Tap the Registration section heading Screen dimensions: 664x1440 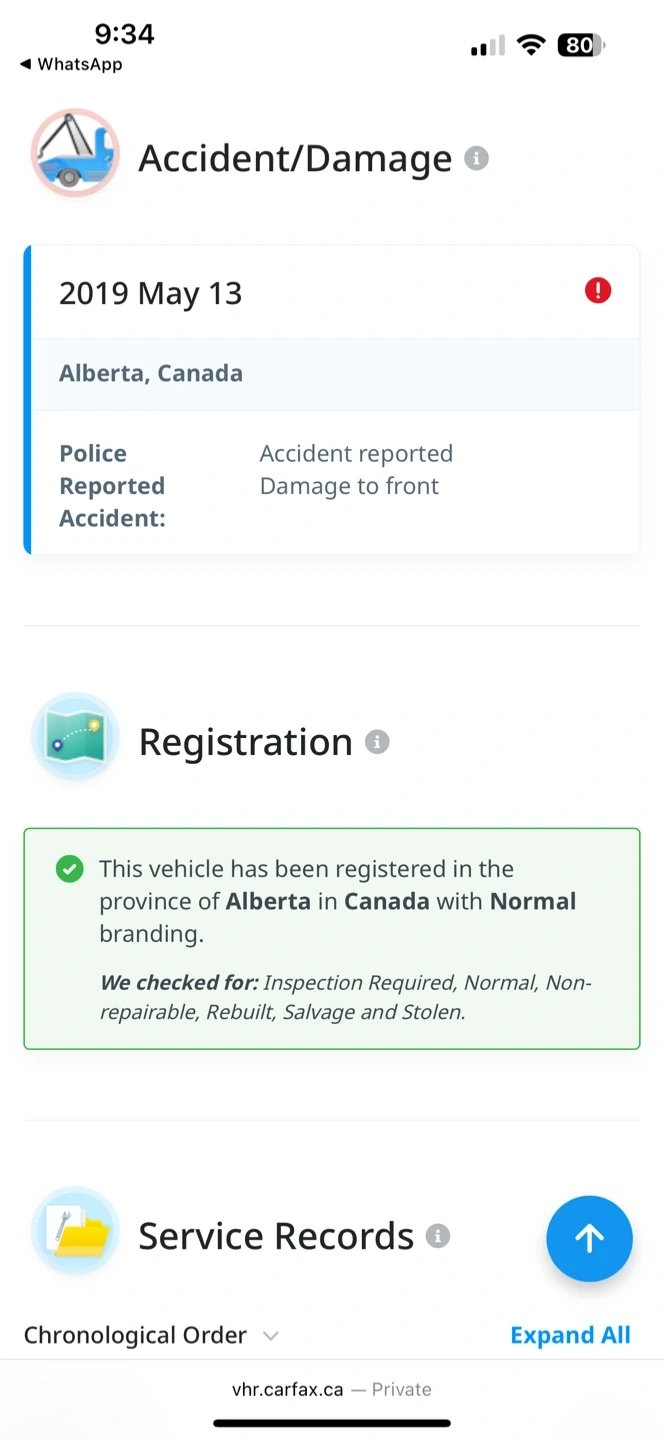tap(245, 742)
